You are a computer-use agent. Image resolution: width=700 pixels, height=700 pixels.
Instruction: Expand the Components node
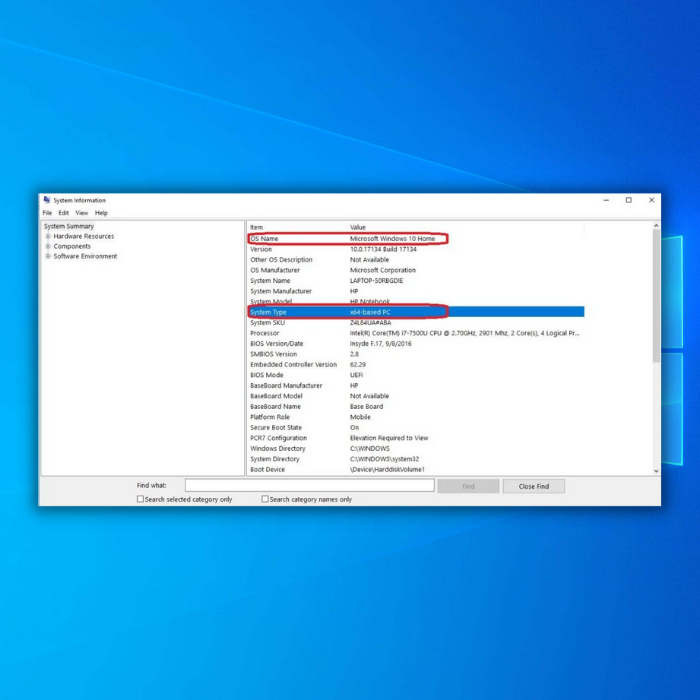click(x=48, y=246)
